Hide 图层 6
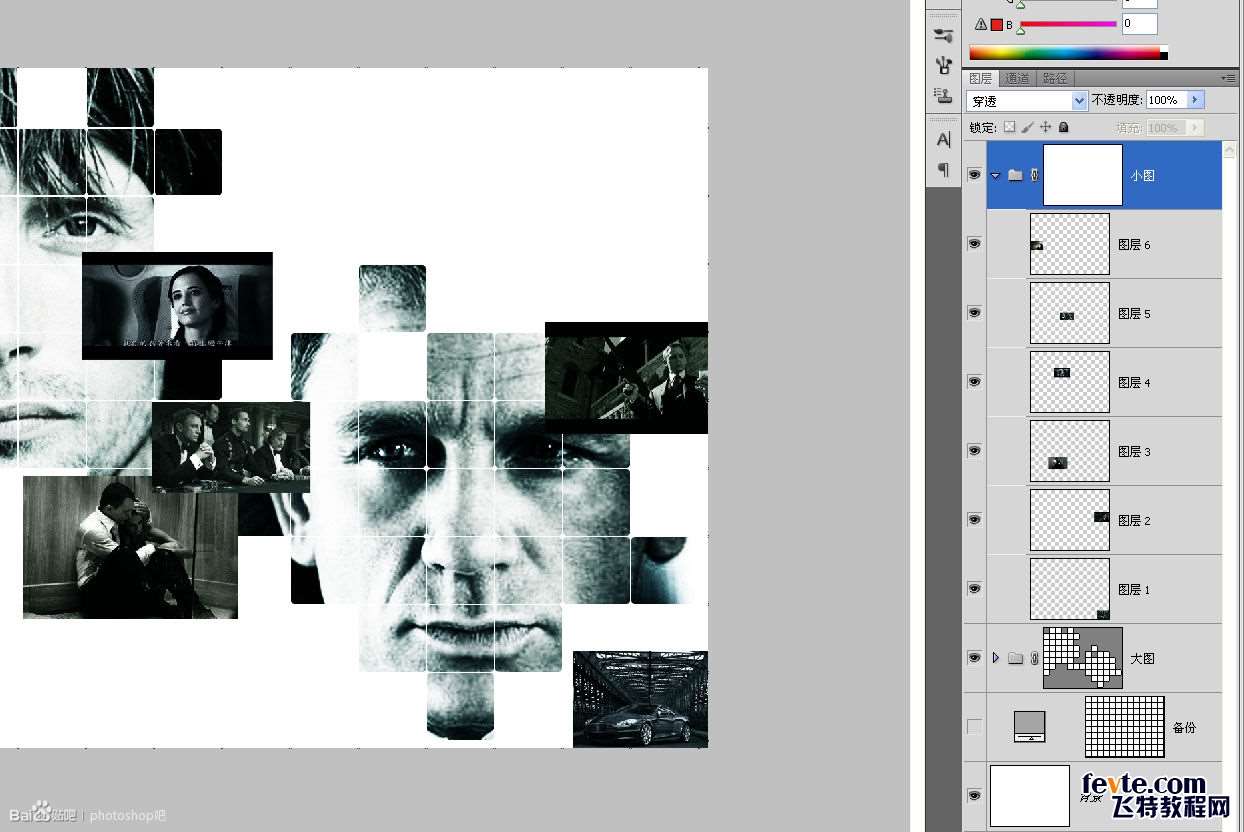The height and width of the screenshot is (832, 1244). coord(974,244)
